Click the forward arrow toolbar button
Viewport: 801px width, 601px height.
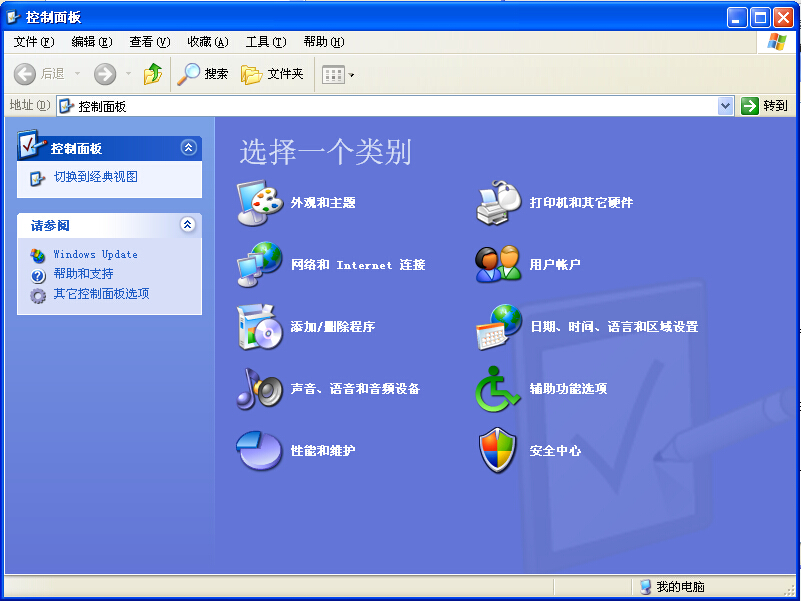coord(105,75)
